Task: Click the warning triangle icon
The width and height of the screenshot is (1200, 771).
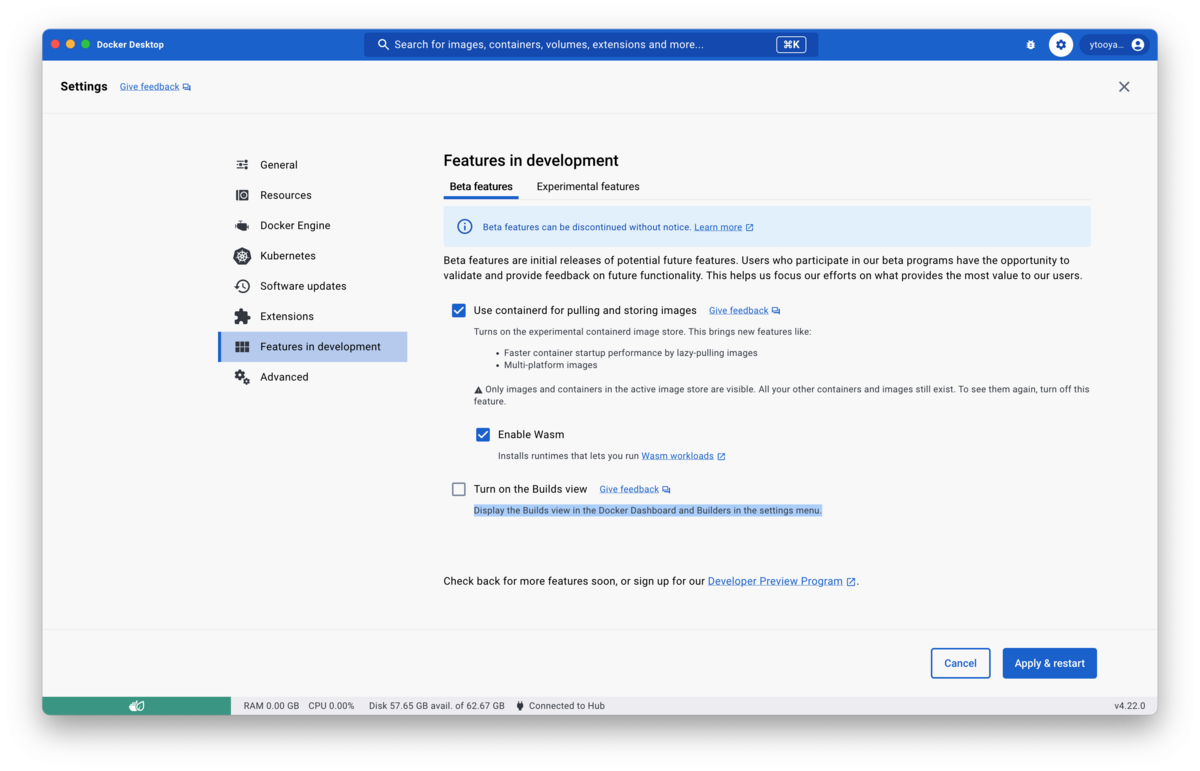Action: (478, 390)
